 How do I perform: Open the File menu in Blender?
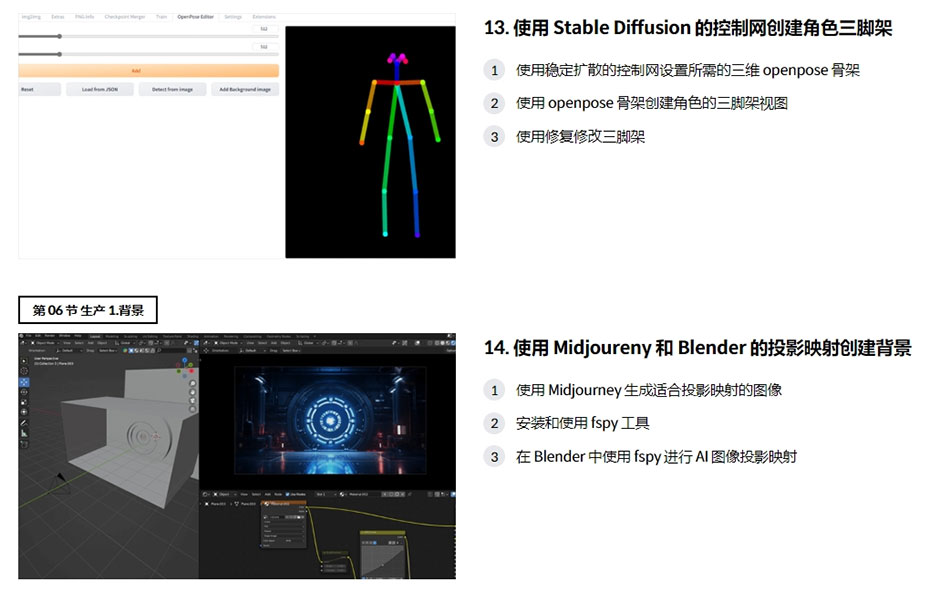click(x=30, y=336)
